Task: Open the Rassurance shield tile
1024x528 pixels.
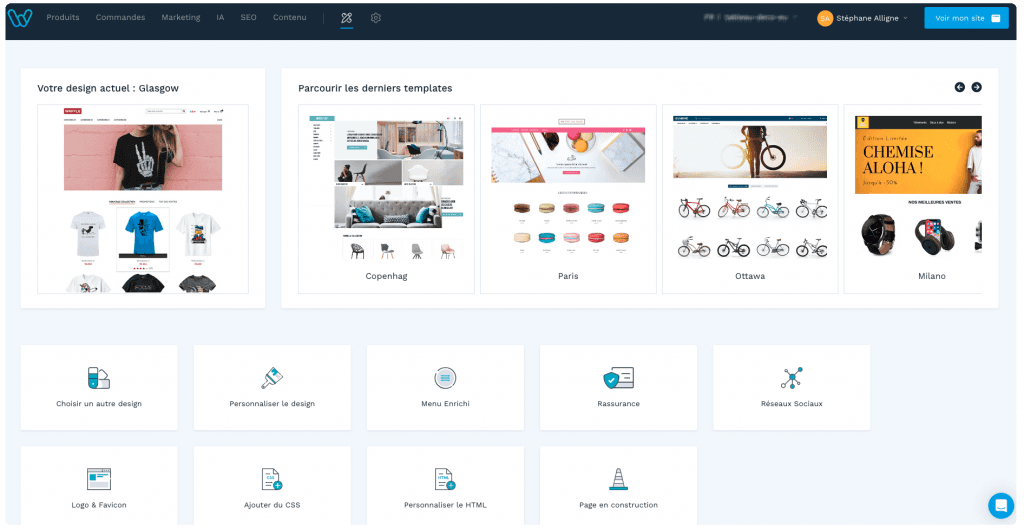Action: [618, 388]
